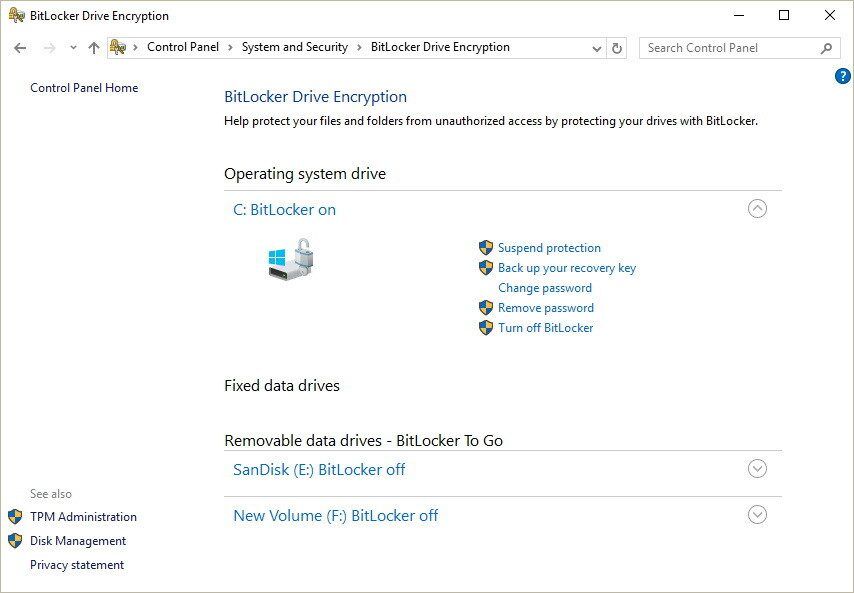Open the blue Help button
Image resolution: width=854 pixels, height=593 pixels.
click(x=842, y=76)
